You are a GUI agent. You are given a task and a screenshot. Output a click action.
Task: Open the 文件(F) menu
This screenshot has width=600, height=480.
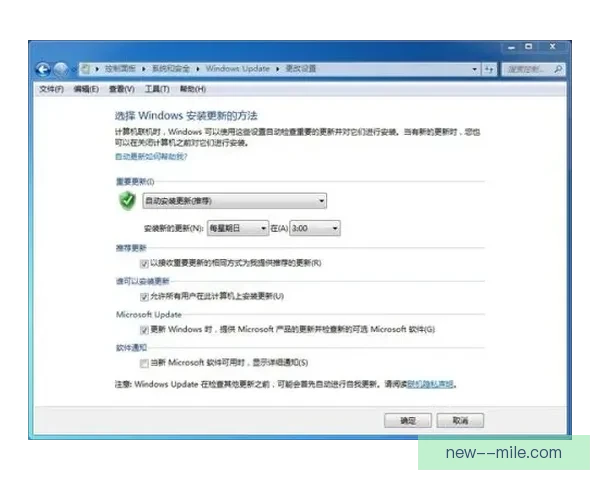(51, 89)
